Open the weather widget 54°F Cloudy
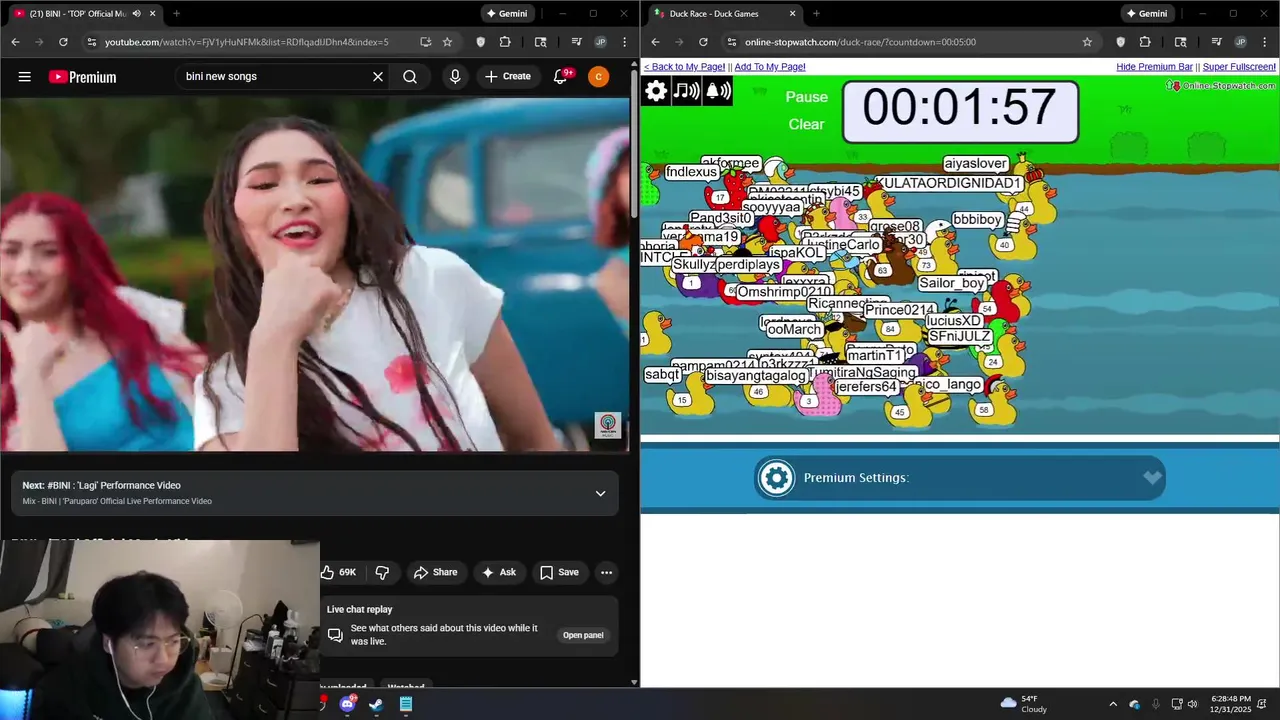 1024,704
